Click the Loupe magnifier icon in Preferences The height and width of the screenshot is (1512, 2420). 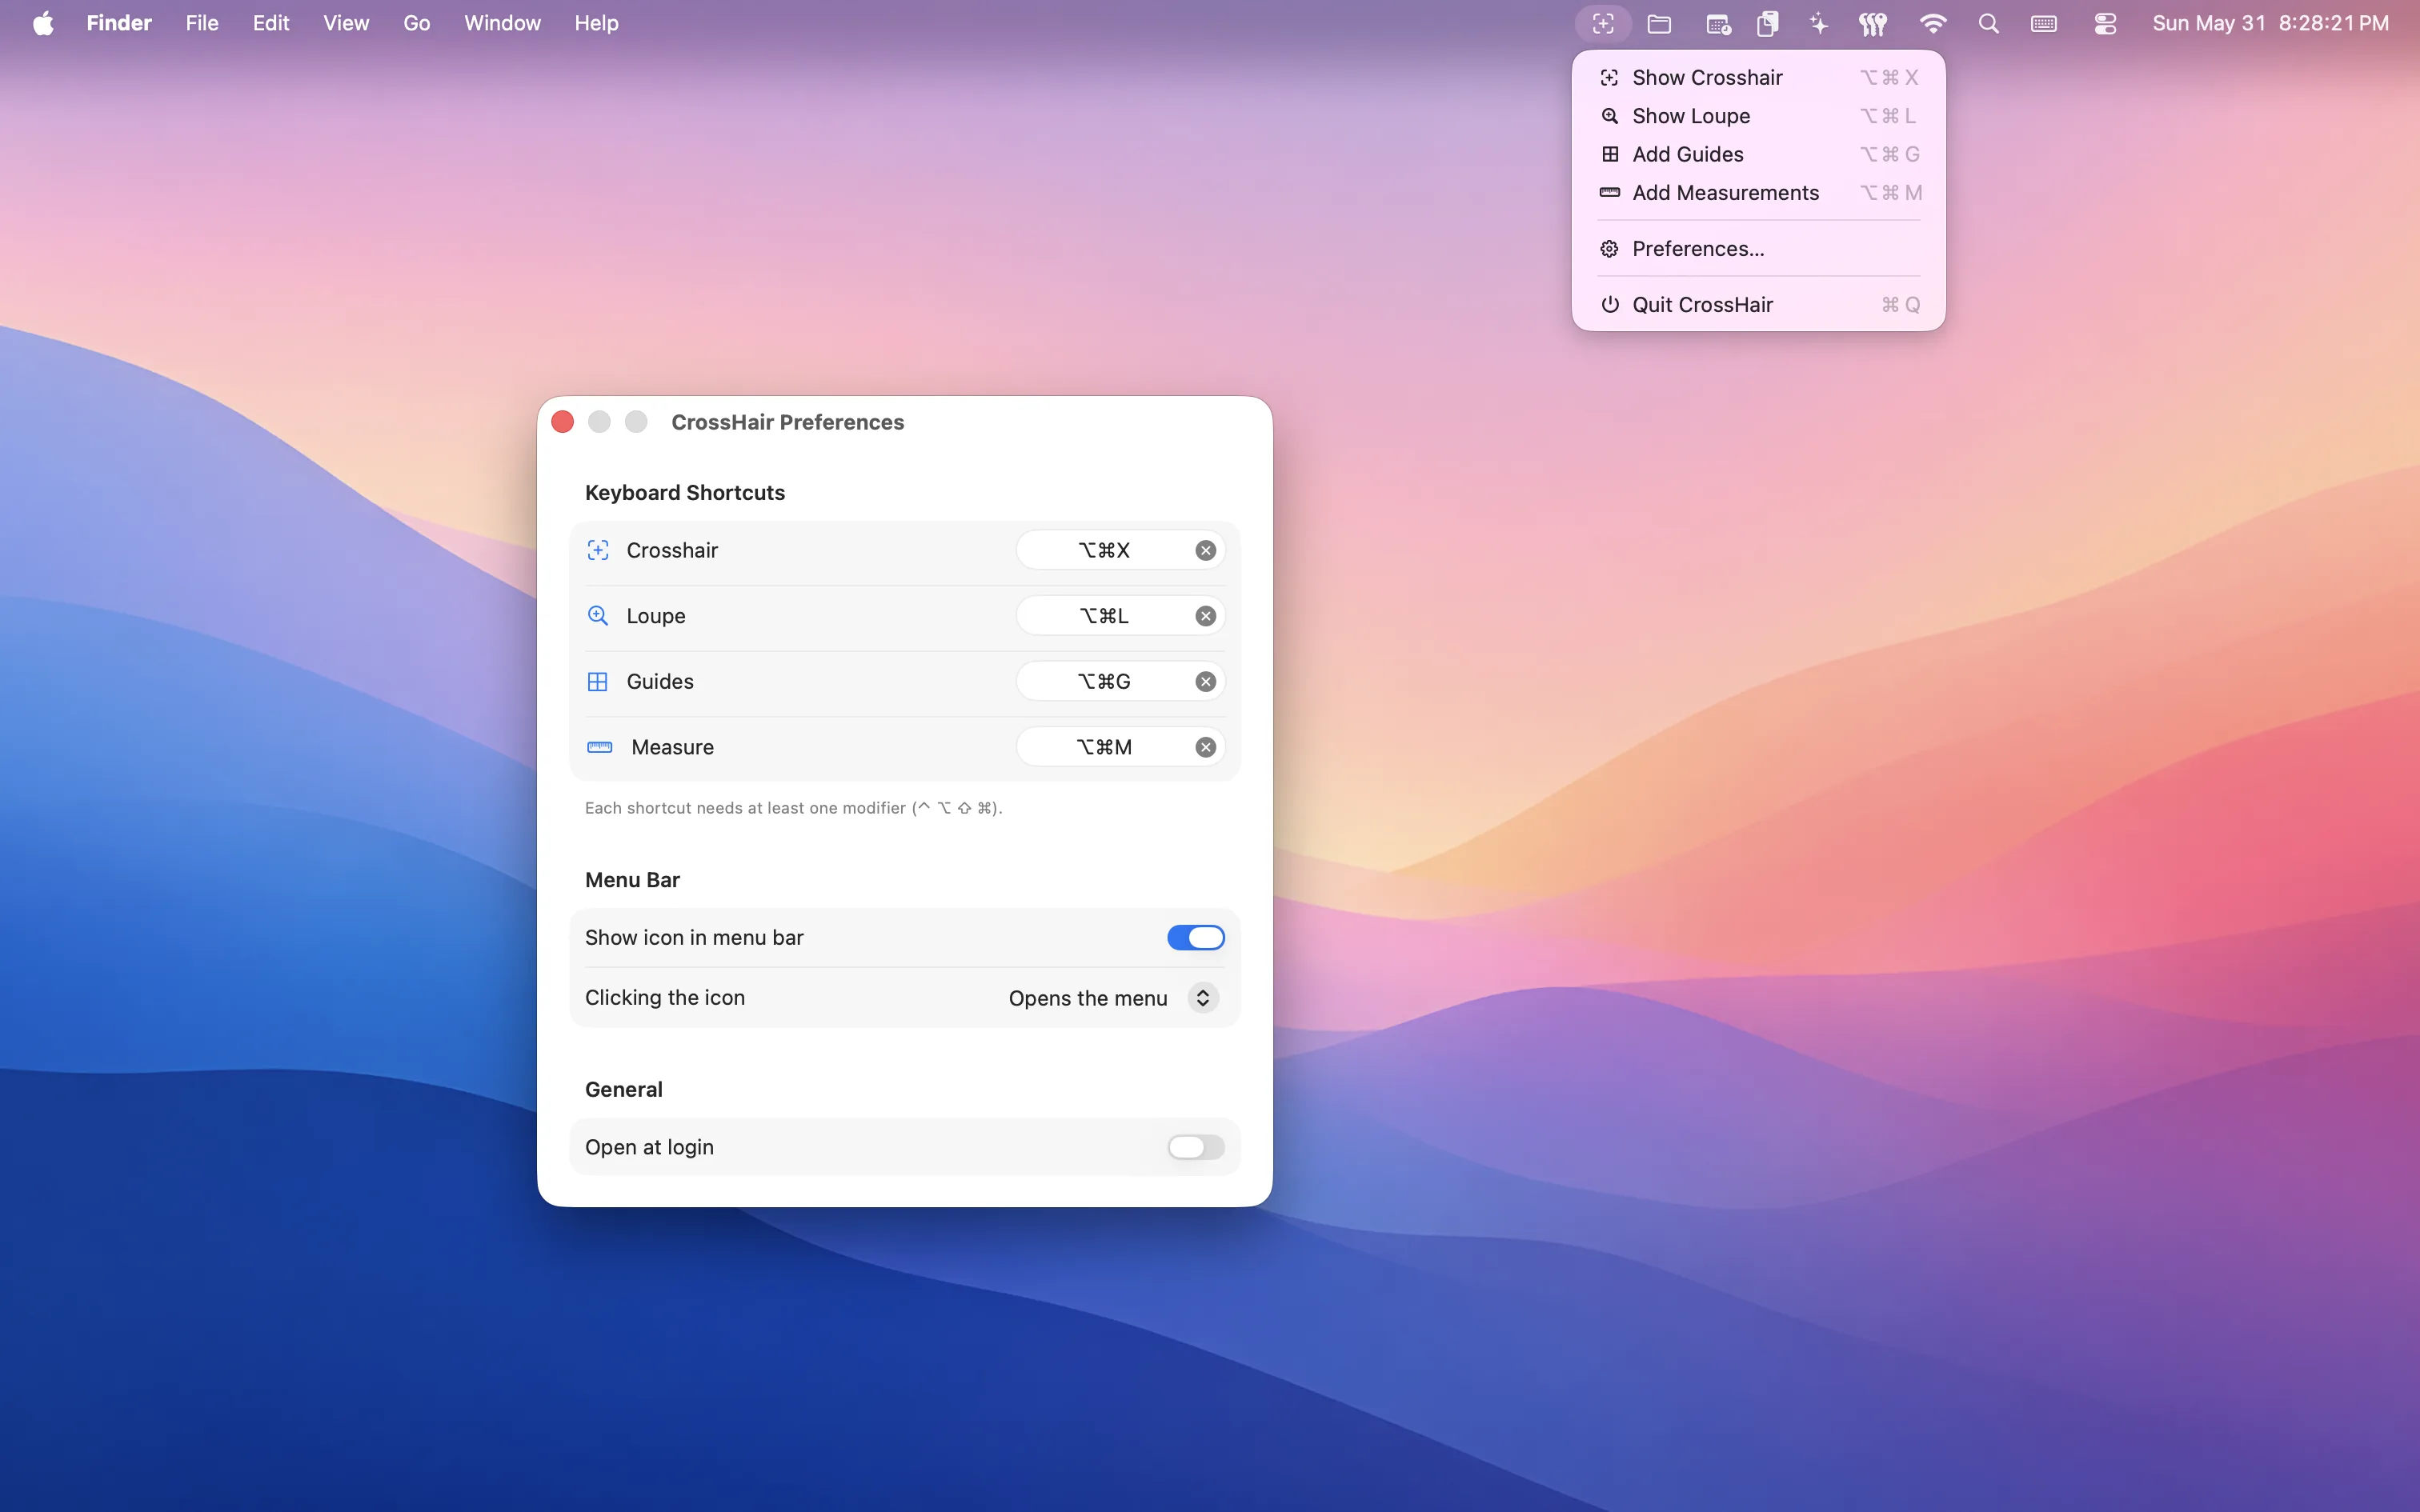(x=598, y=616)
